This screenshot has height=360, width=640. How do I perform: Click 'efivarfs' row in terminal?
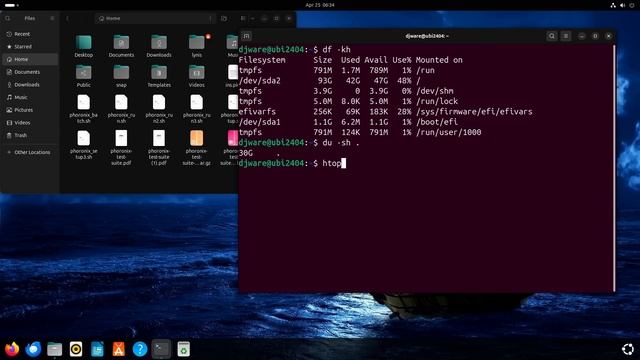pos(386,111)
